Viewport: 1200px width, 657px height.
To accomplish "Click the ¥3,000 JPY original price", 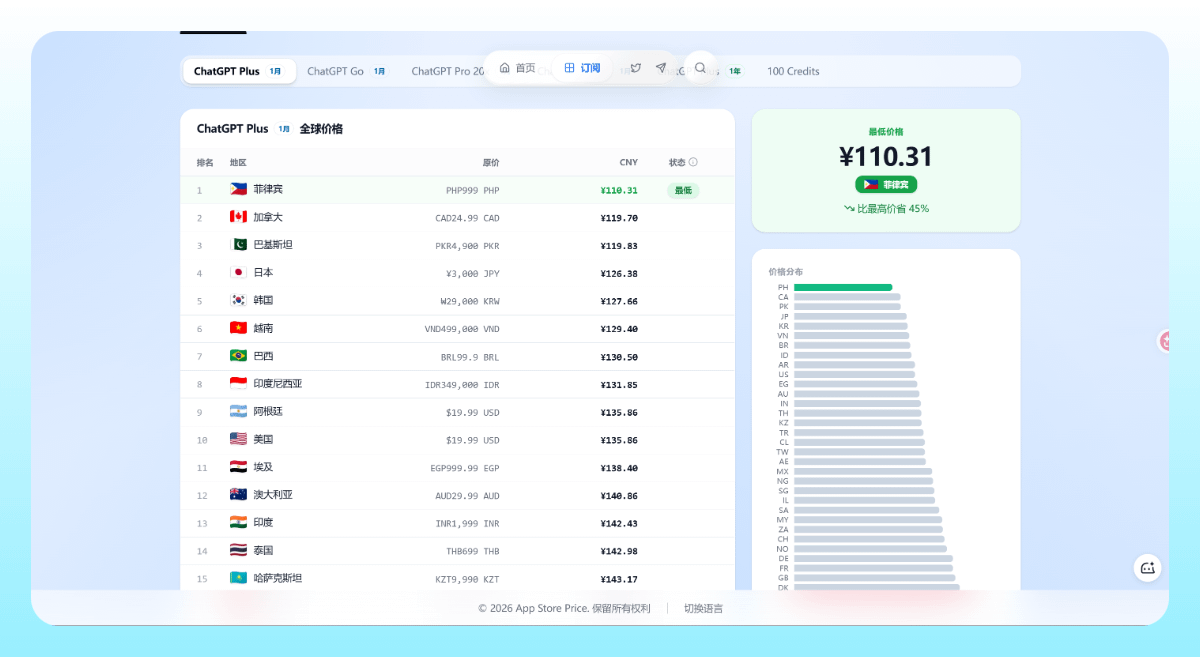I will coord(472,273).
